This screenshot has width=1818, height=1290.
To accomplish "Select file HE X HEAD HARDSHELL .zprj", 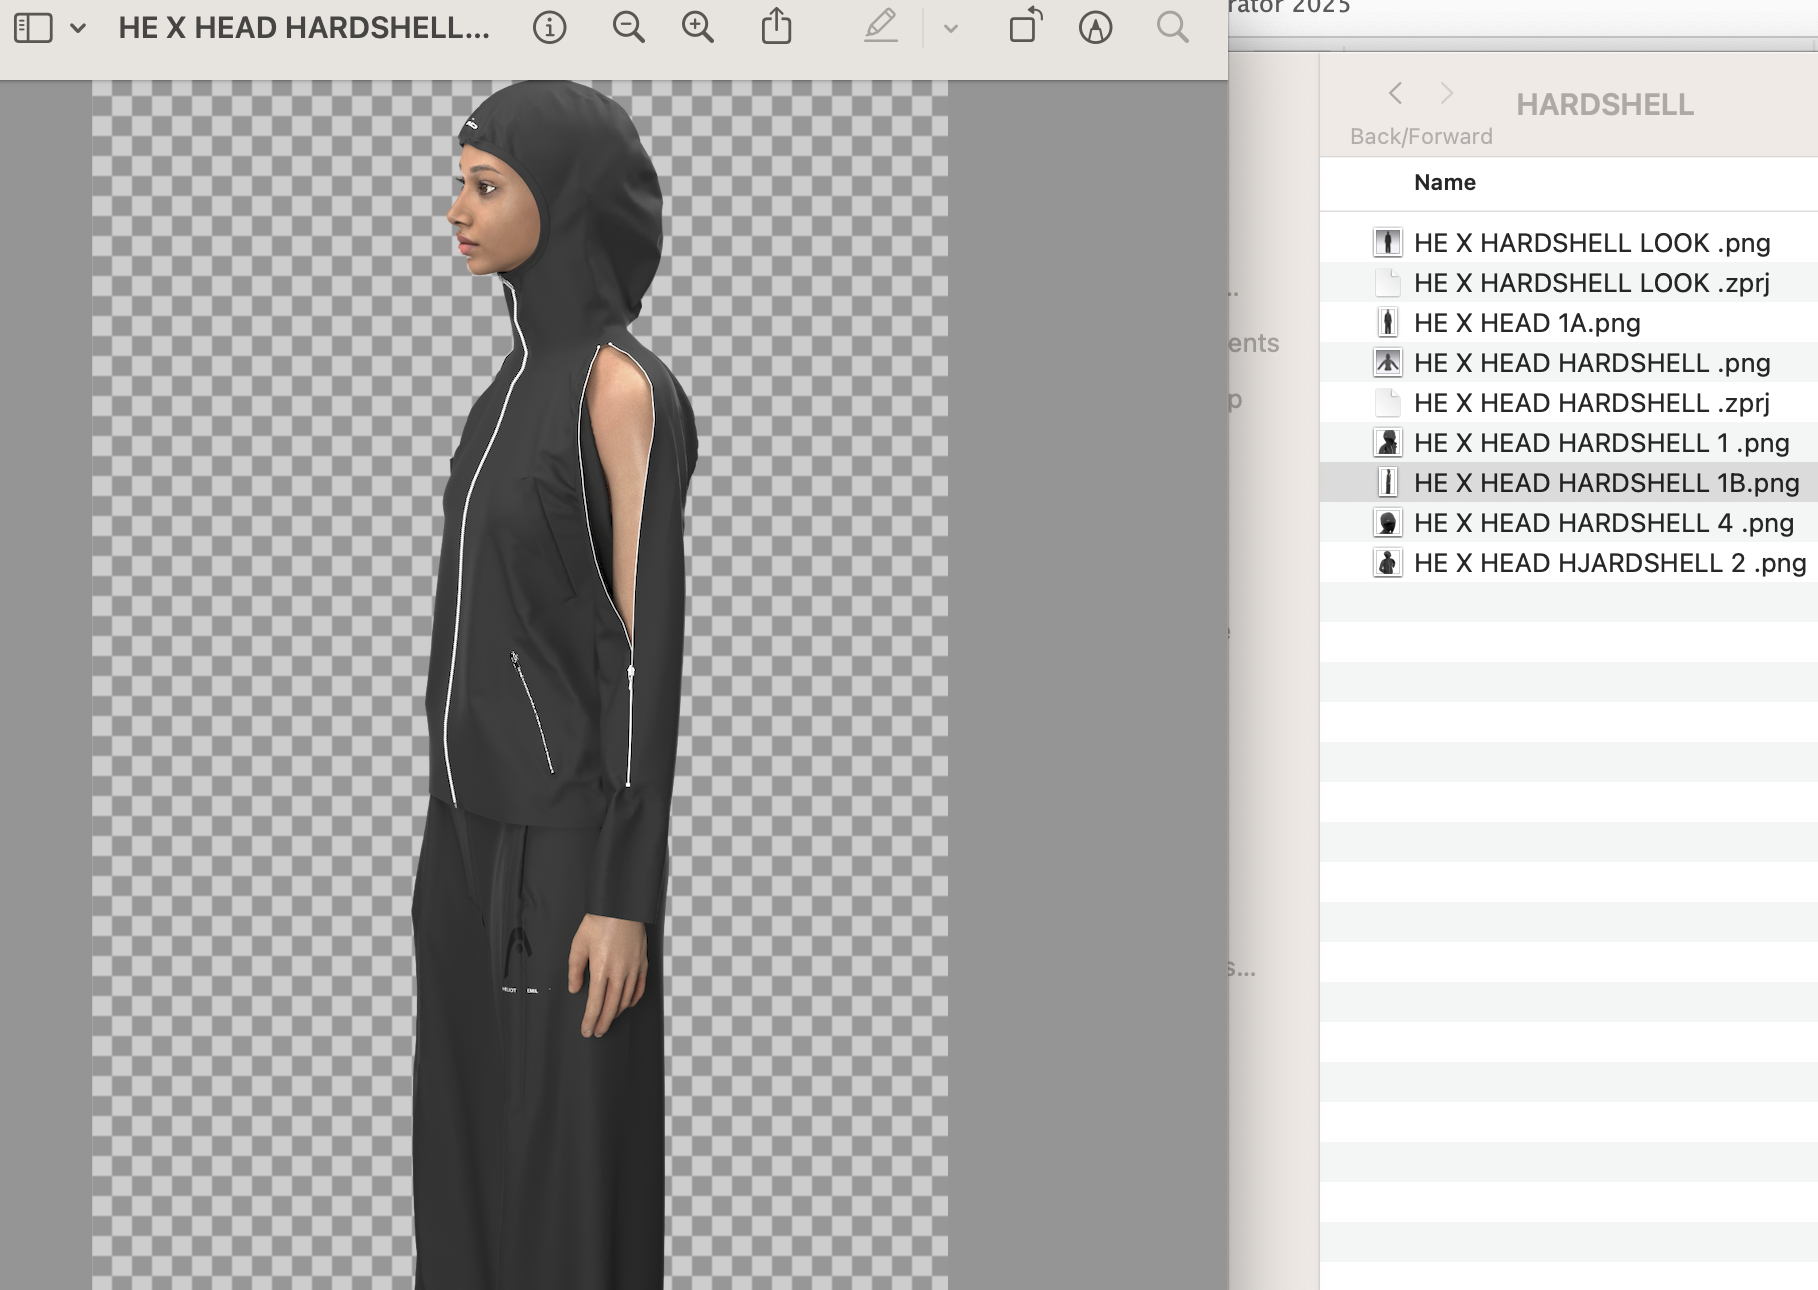I will (x=1569, y=403).
